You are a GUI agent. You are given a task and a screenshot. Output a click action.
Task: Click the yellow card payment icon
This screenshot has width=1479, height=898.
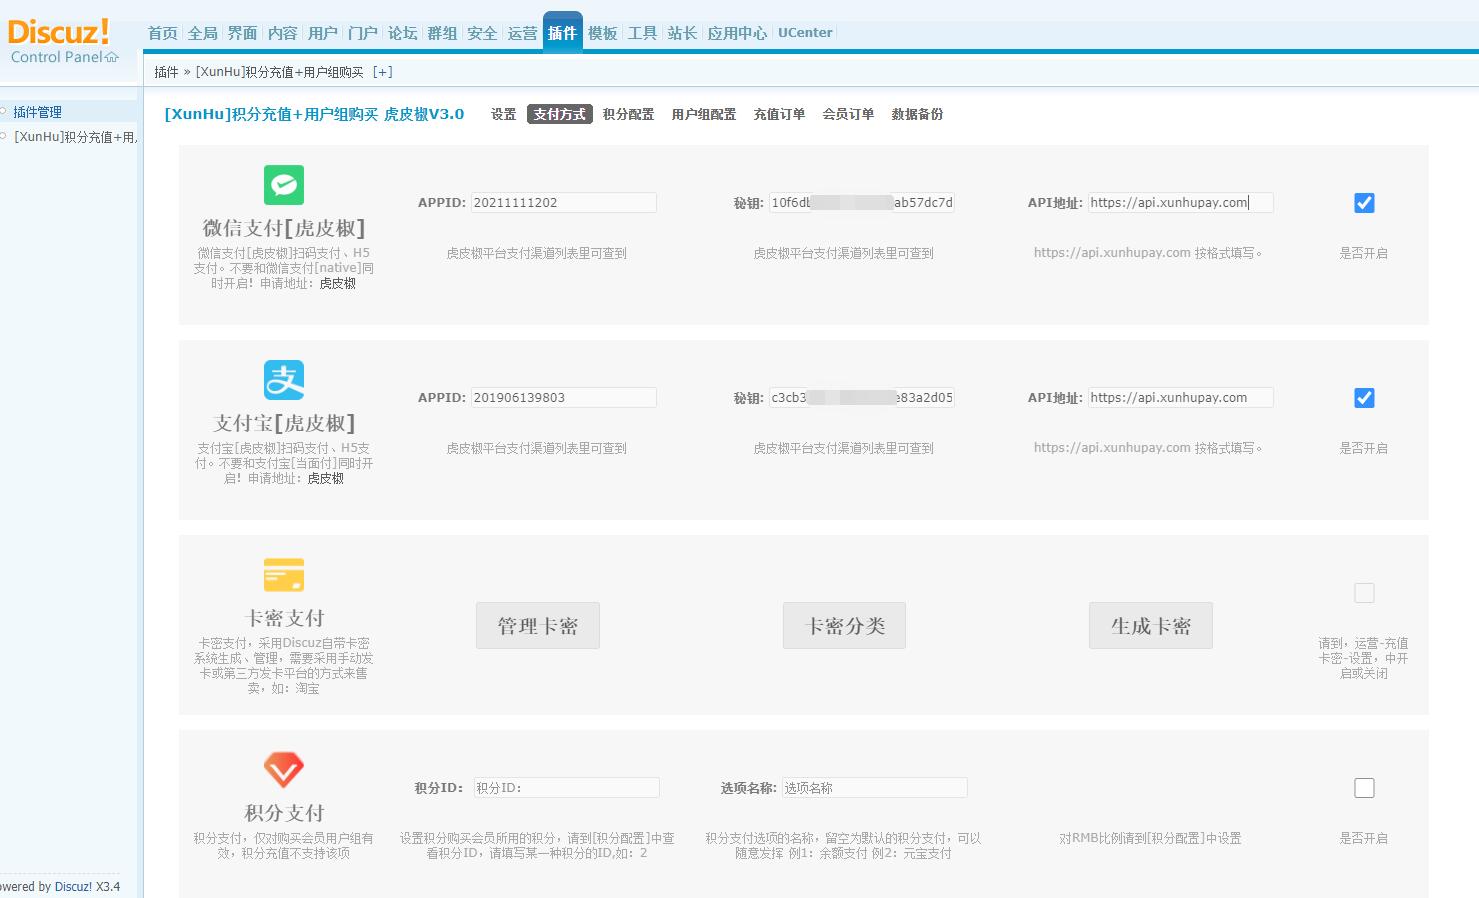coord(284,575)
